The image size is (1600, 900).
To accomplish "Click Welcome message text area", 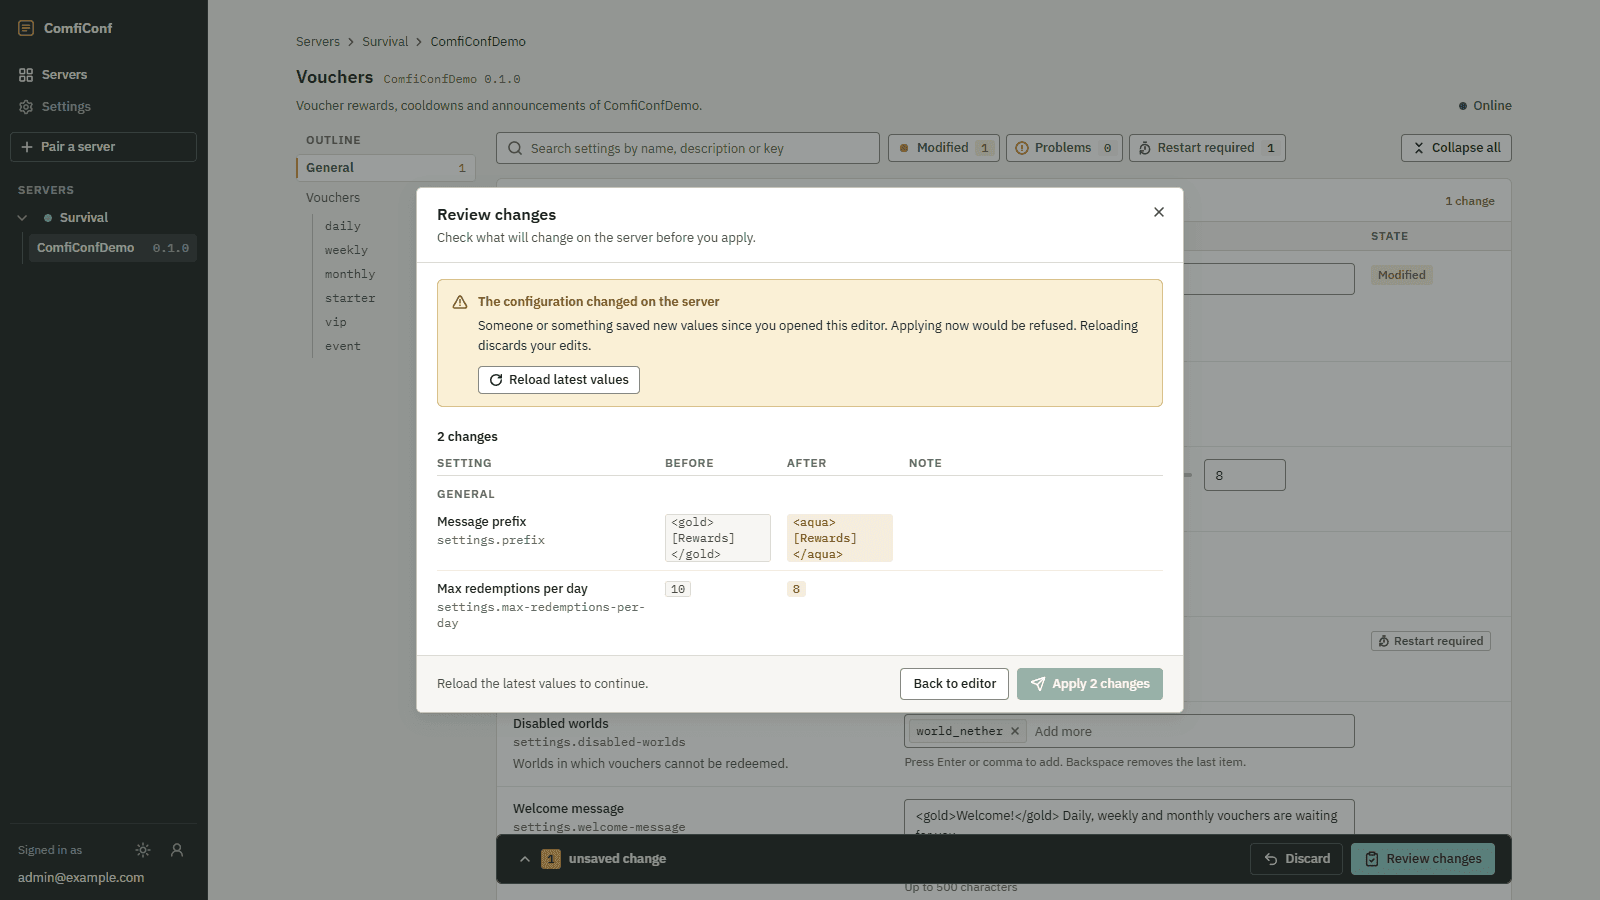I will [x=1129, y=818].
